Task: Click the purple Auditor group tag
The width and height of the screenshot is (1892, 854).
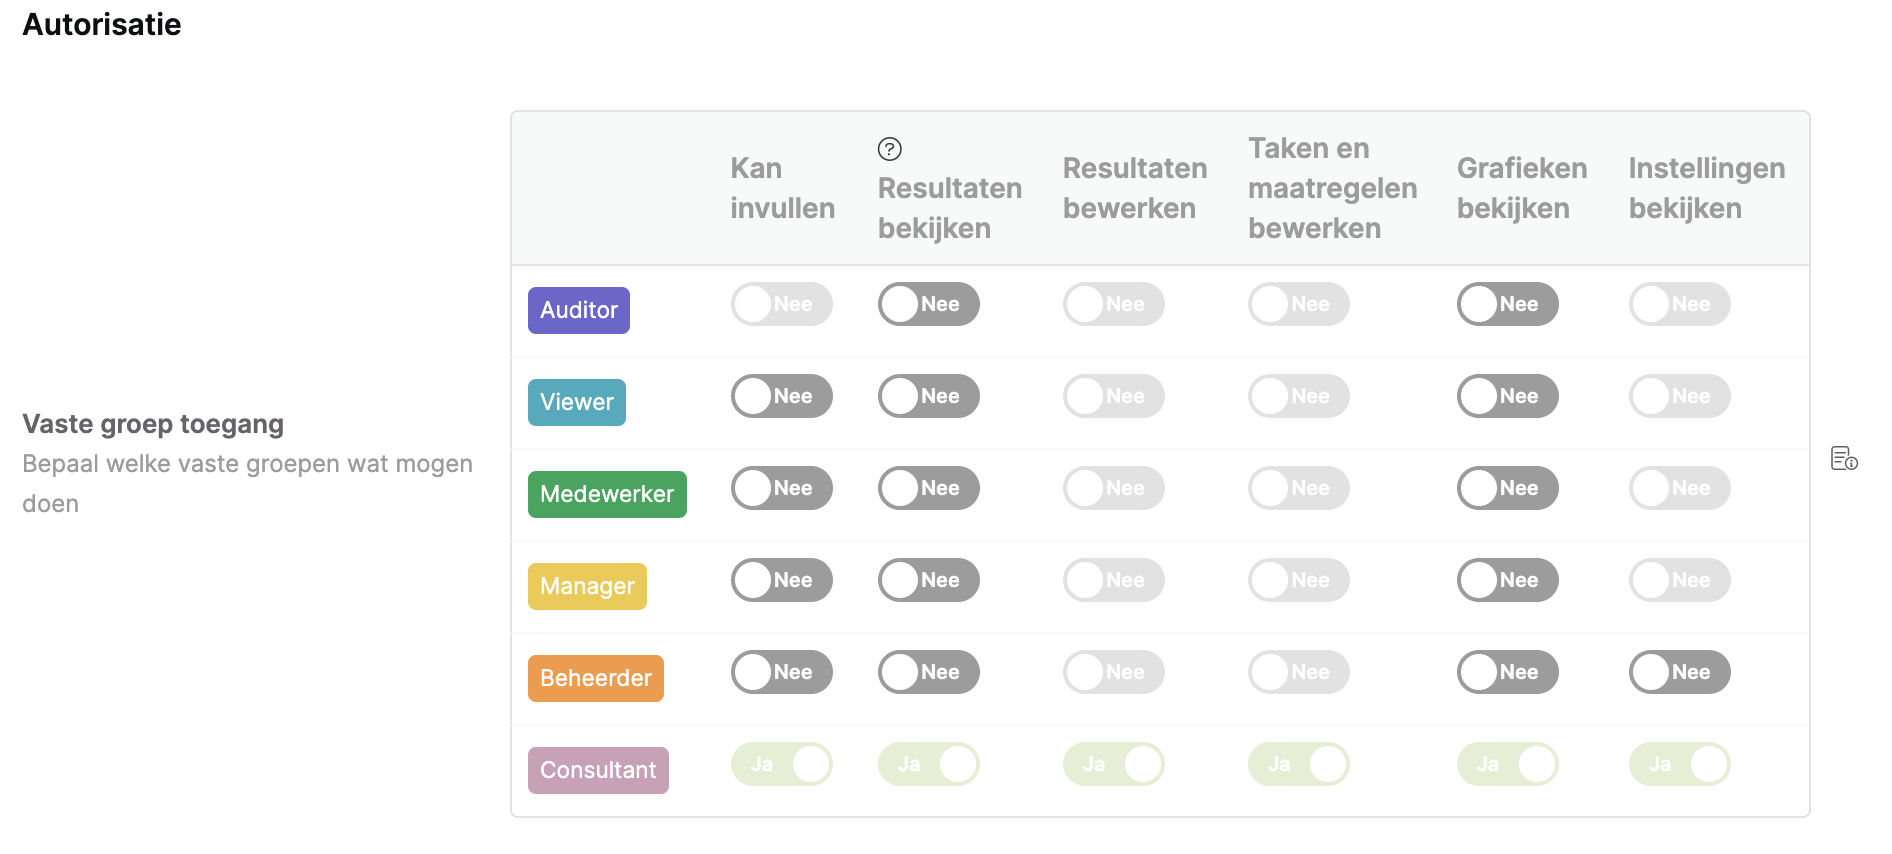Action: 578,310
